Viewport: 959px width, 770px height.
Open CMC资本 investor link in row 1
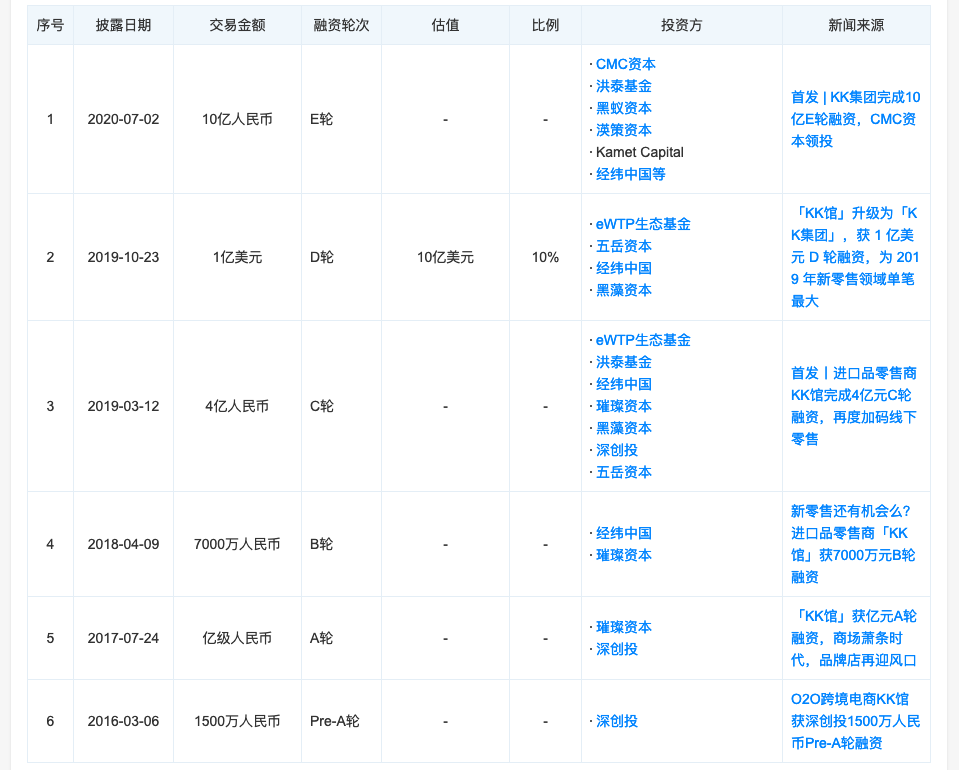click(x=625, y=64)
